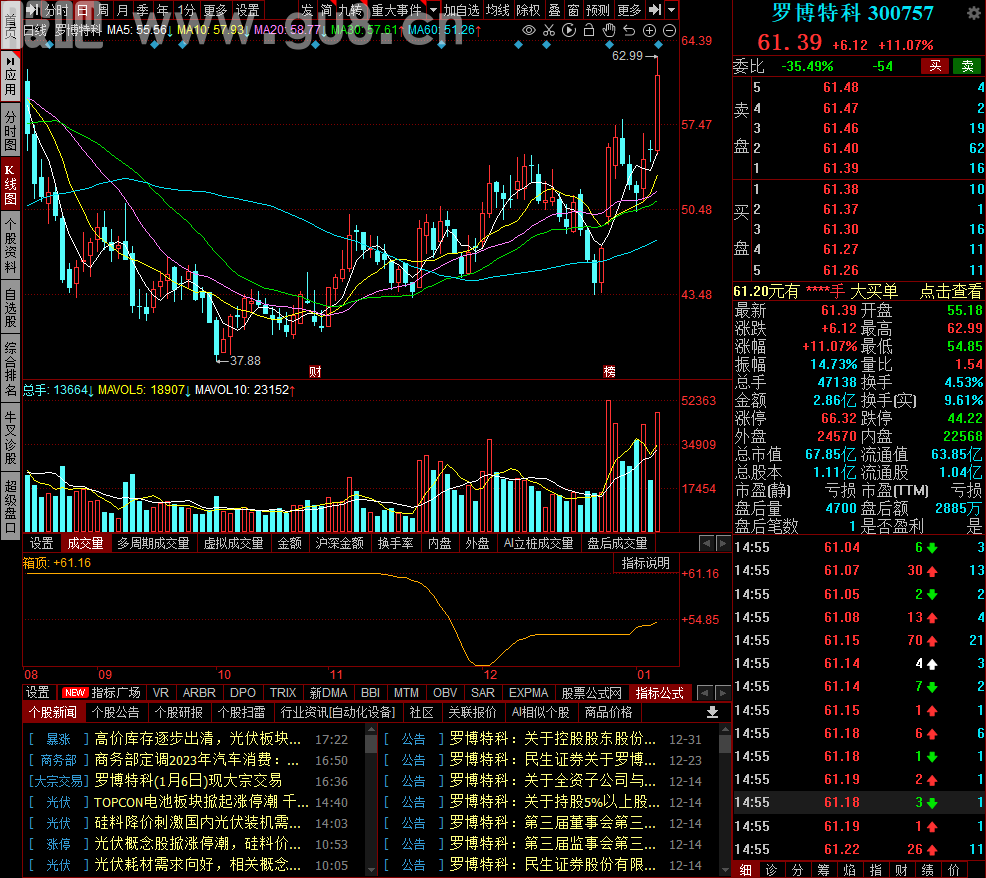Select the 细 tab at panel bottom
Screen dimensions: 986x878
pyautogui.click(x=746, y=870)
